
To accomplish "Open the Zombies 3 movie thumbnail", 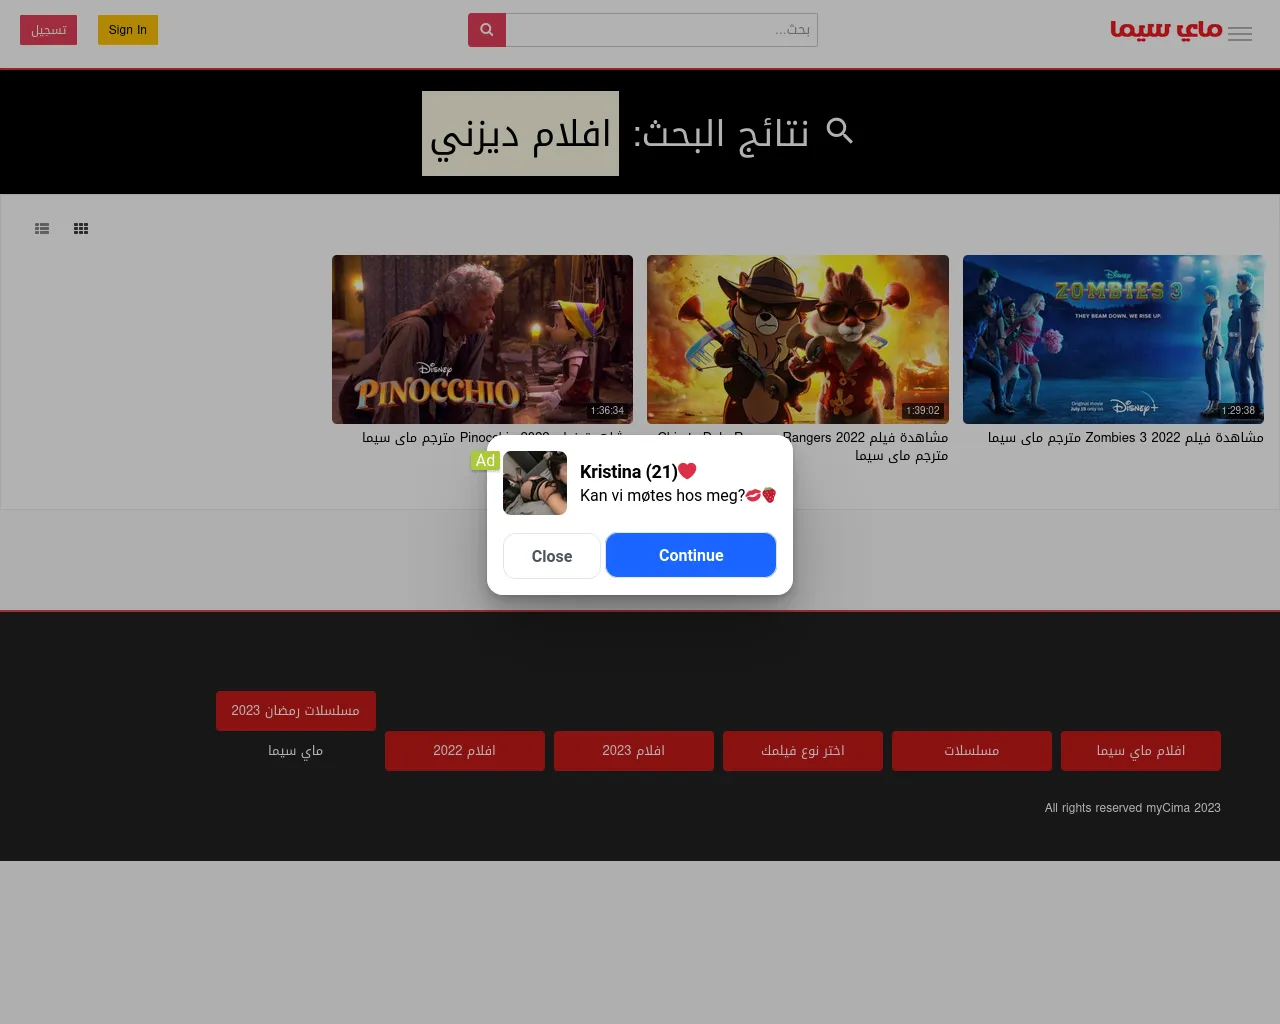I will [1113, 339].
